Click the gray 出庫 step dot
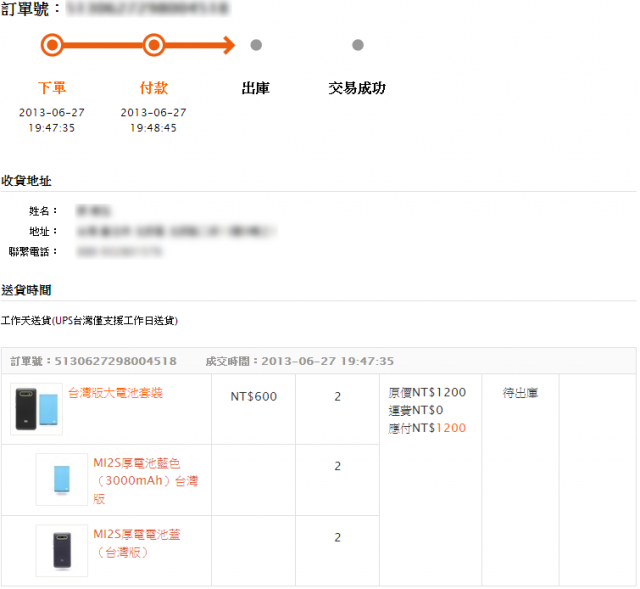 (x=256, y=45)
